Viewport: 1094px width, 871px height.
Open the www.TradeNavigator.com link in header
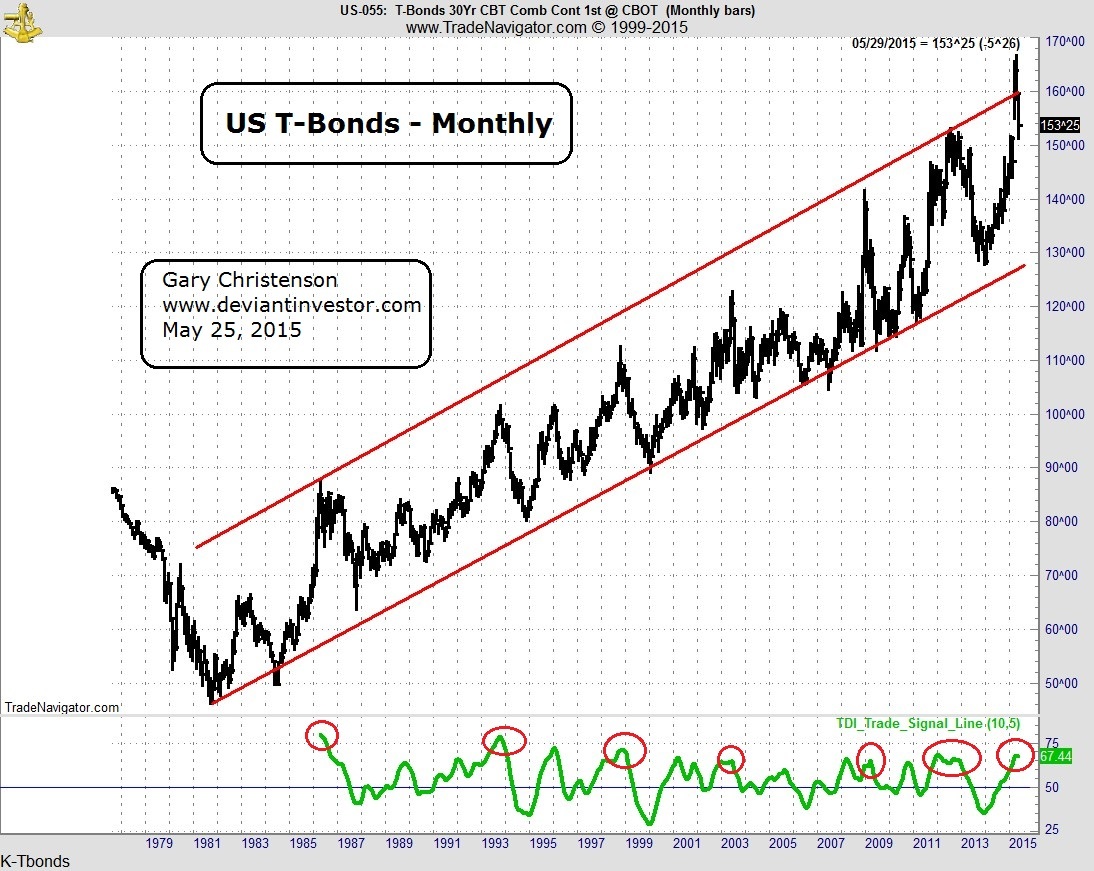click(x=496, y=27)
